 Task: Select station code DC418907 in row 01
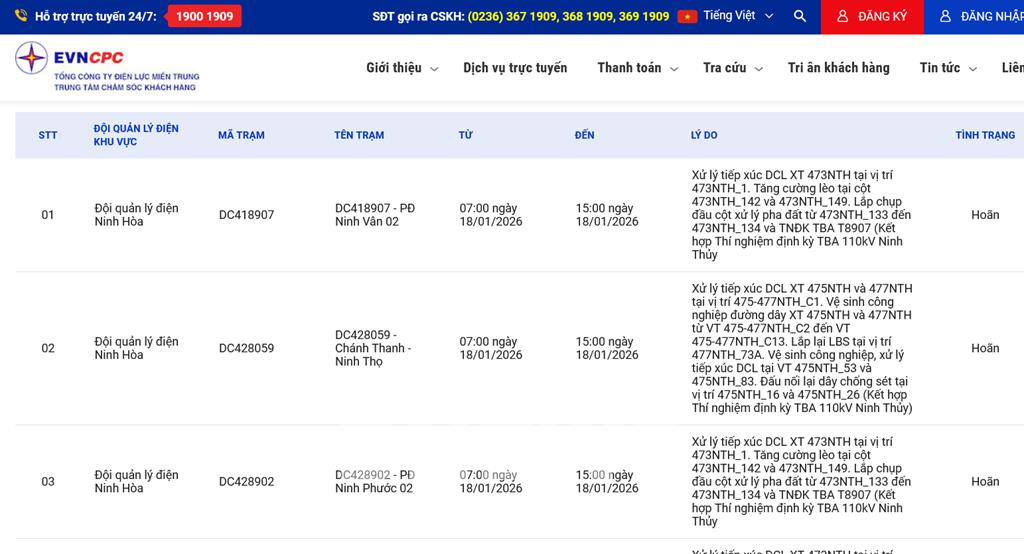pos(246,215)
